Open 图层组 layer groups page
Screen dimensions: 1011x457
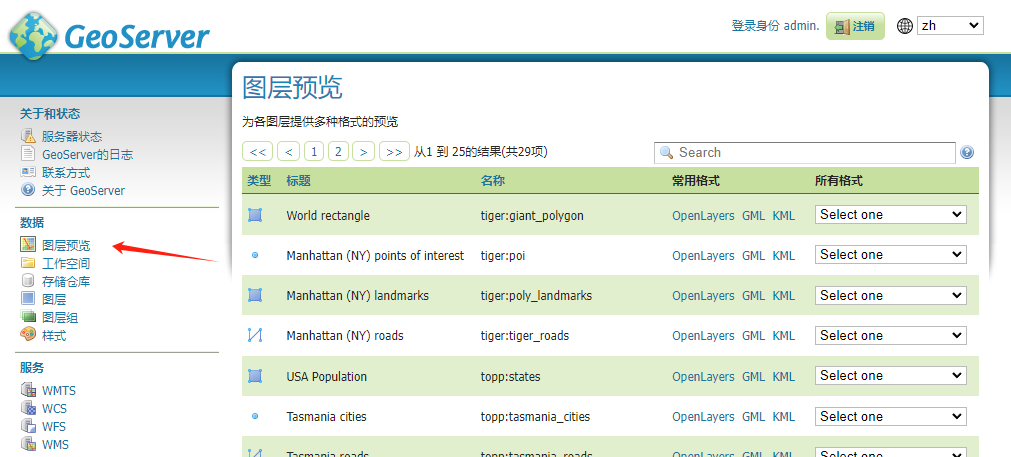(x=60, y=318)
